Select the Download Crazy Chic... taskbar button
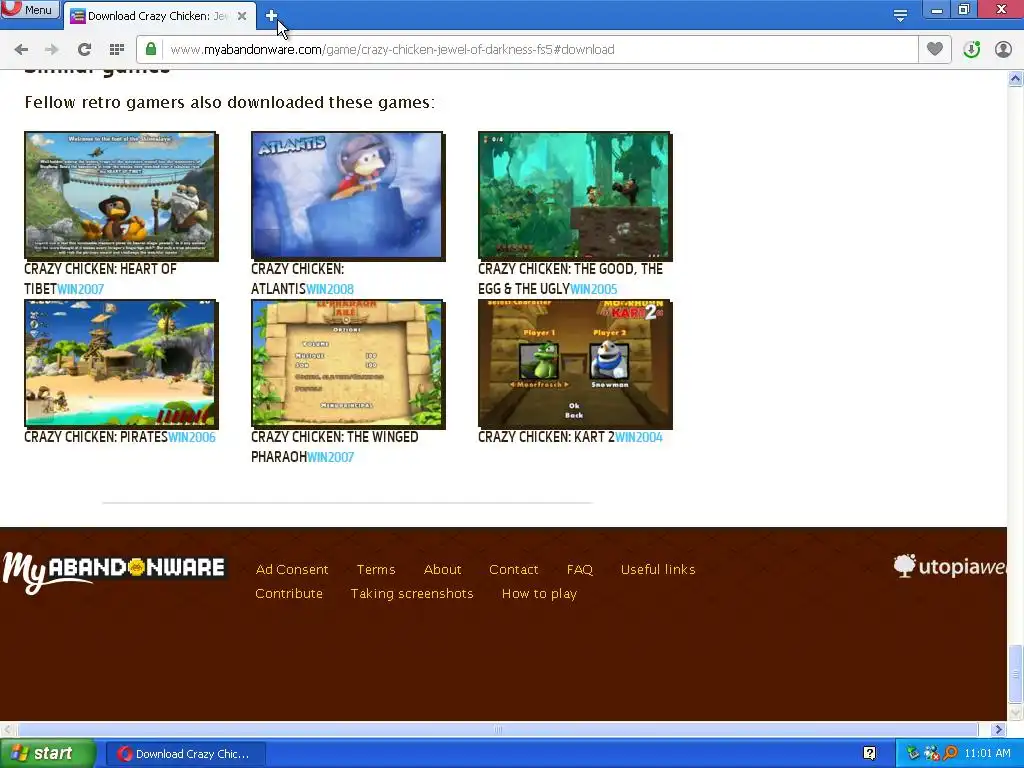 (185, 754)
